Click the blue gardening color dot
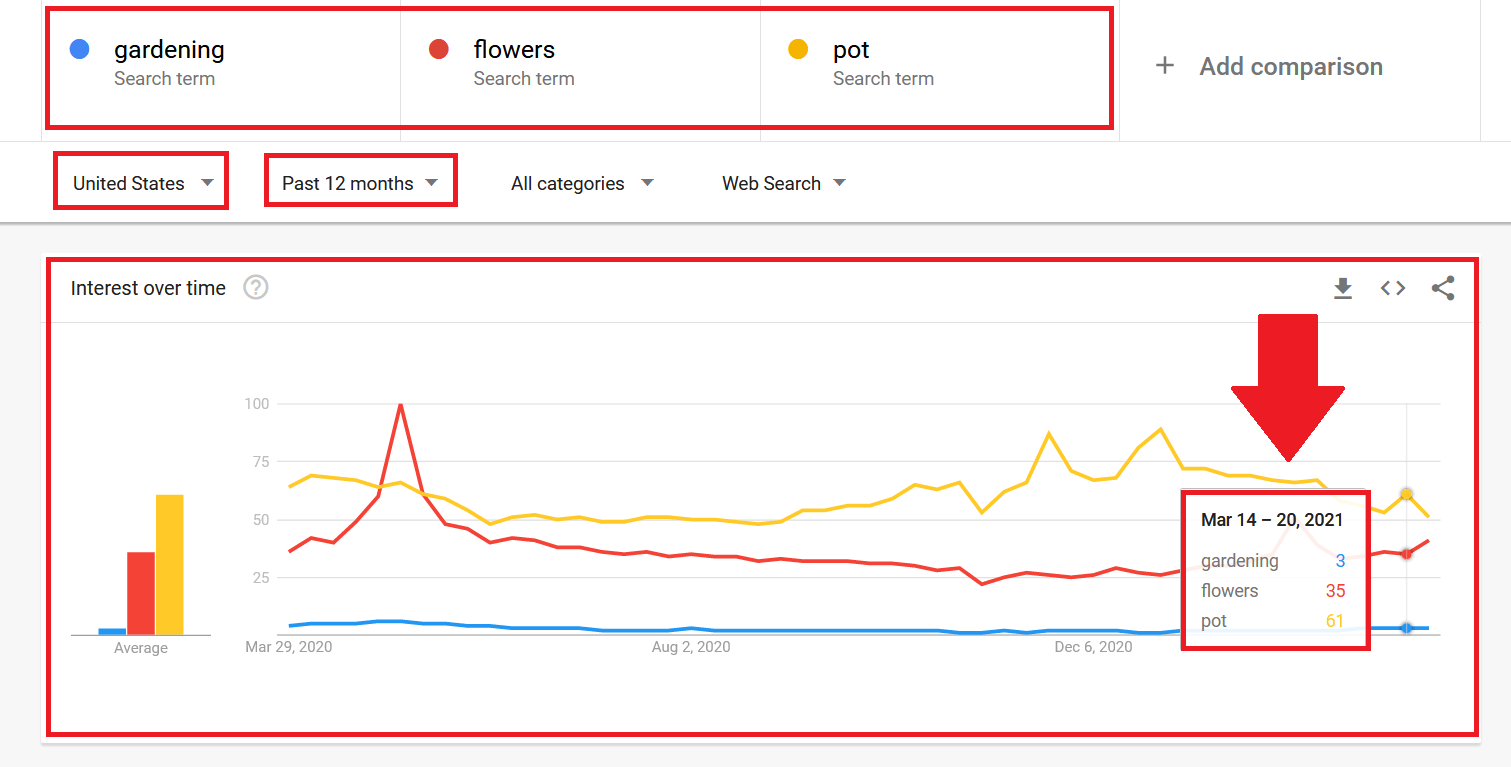Screen dimensions: 1511x767 pyautogui.click(x=79, y=49)
